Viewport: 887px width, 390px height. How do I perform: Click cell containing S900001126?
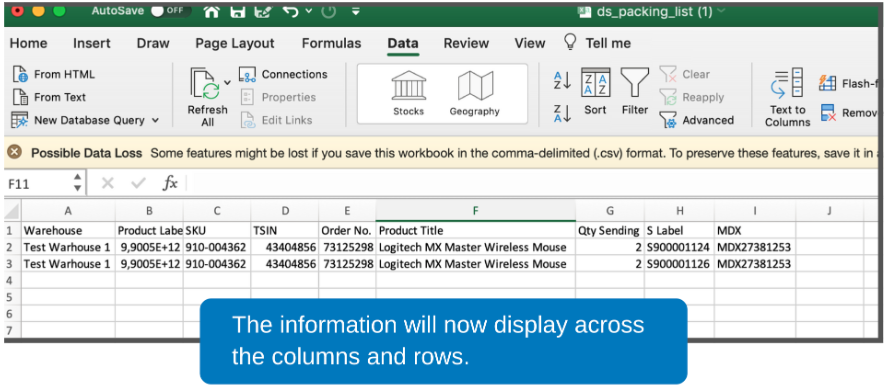(x=679, y=264)
